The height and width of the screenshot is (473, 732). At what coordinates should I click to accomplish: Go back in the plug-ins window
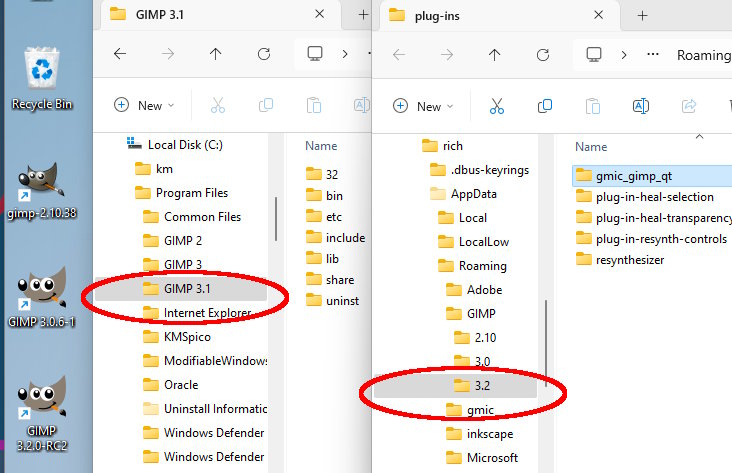coord(399,55)
